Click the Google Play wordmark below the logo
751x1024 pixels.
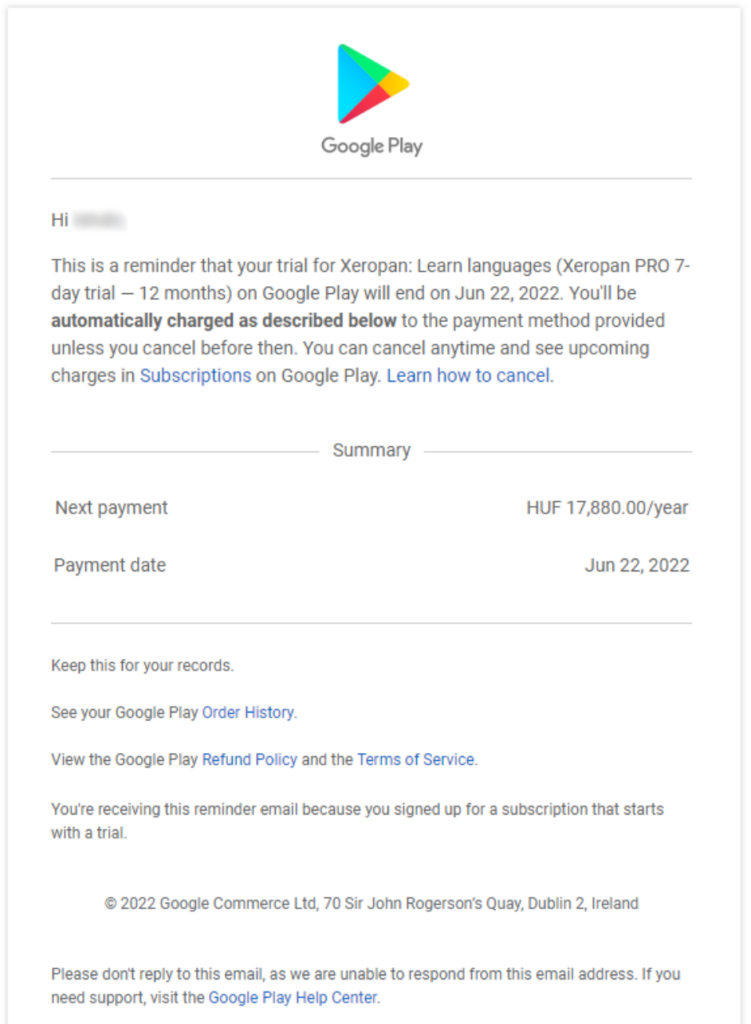click(x=372, y=146)
